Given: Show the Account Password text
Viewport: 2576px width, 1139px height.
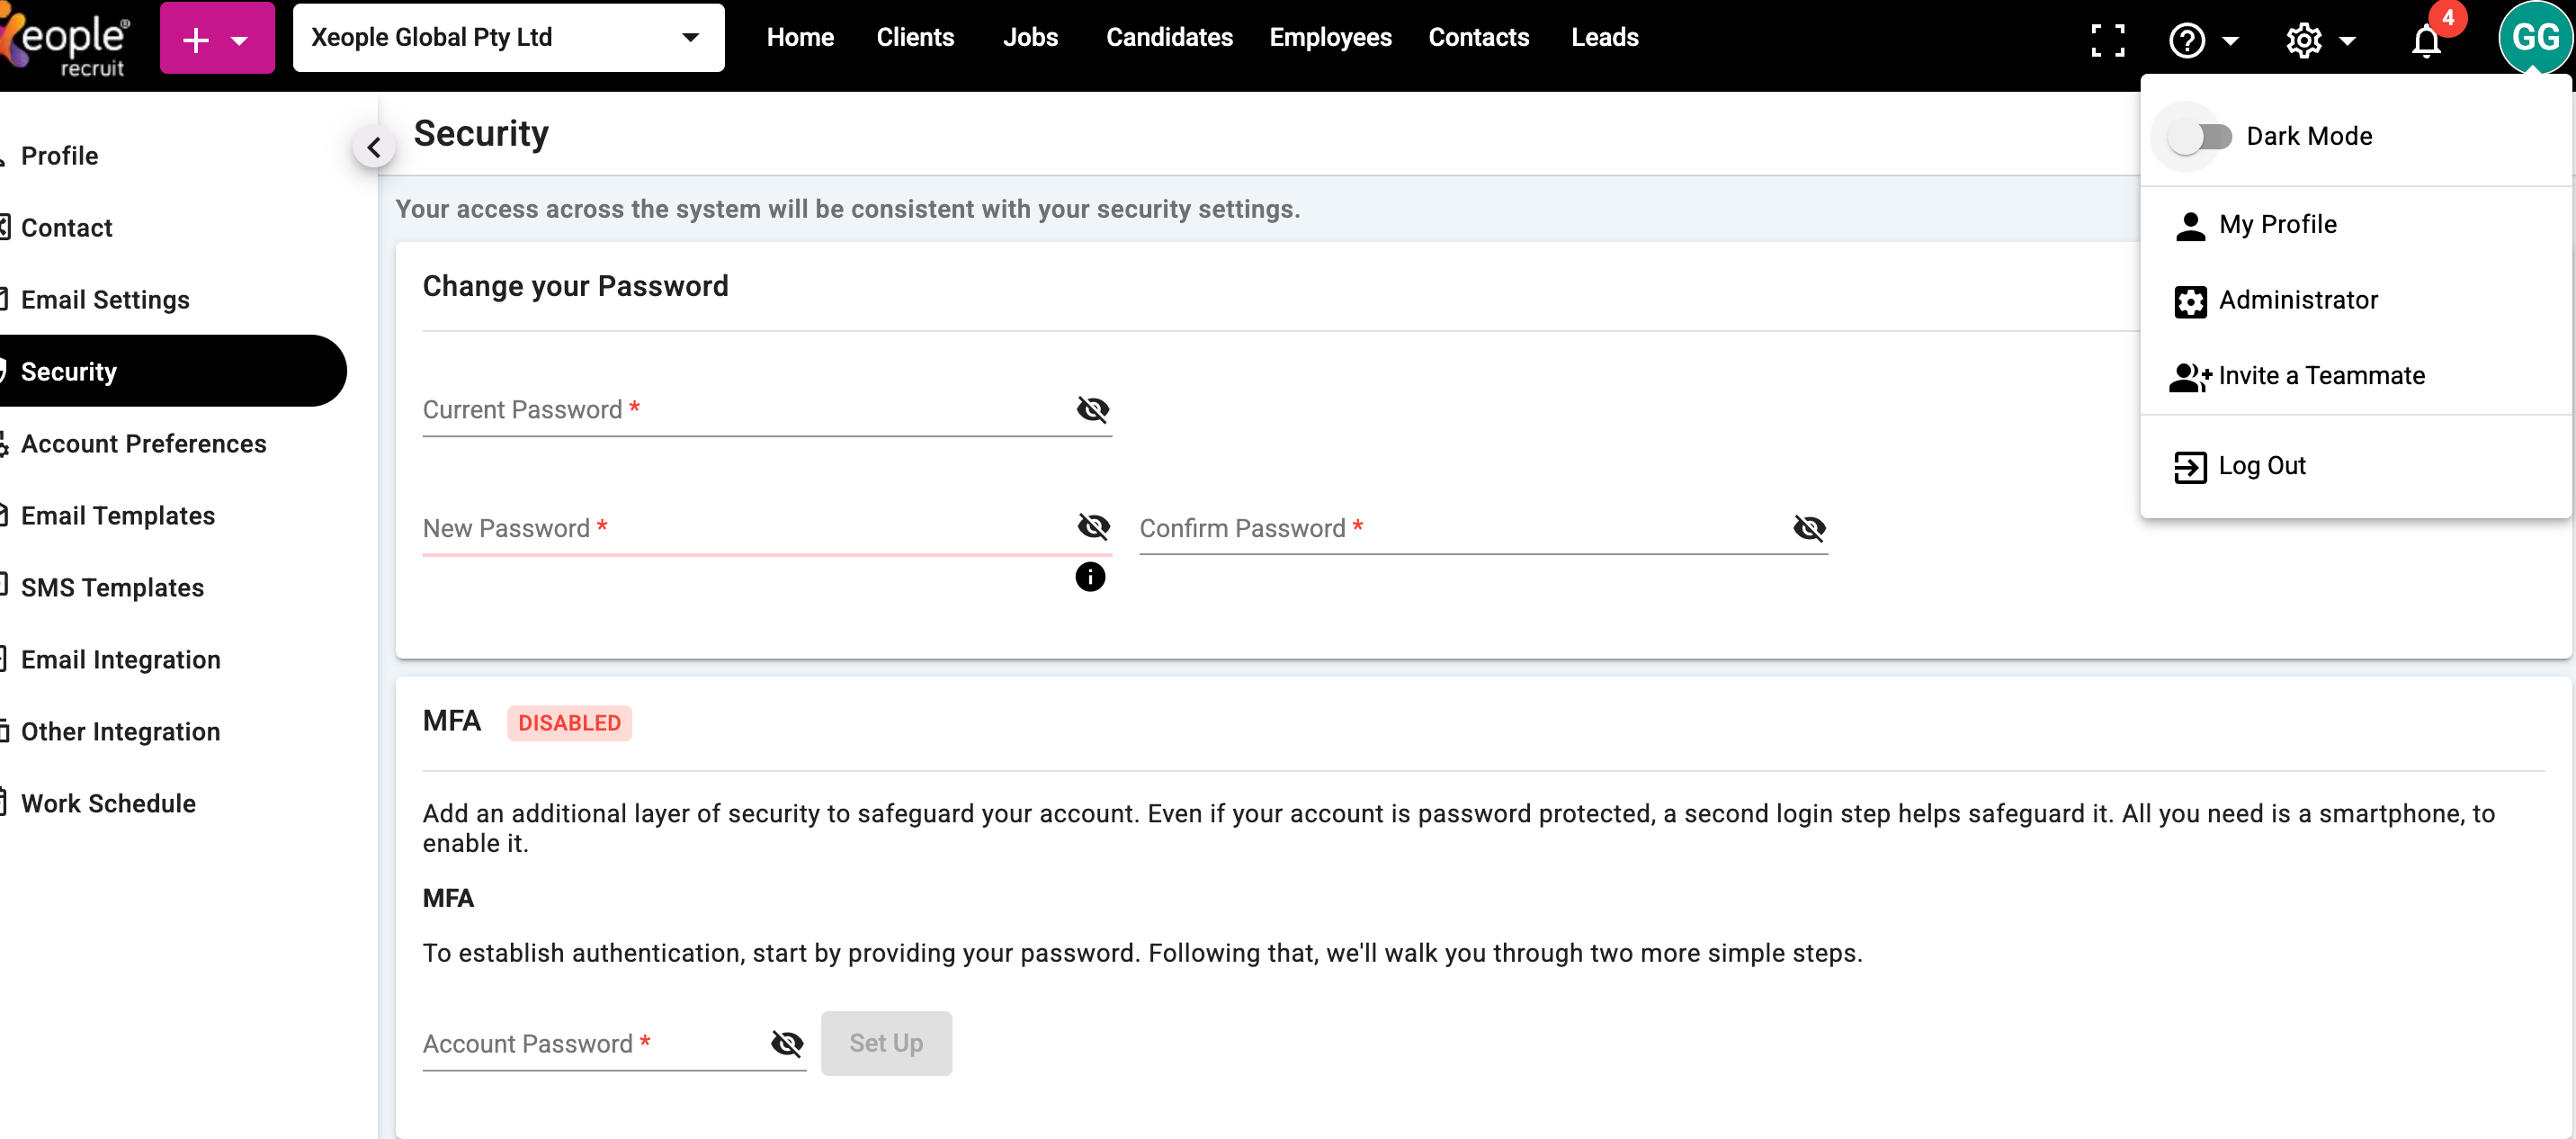Looking at the screenshot, I should [x=787, y=1043].
